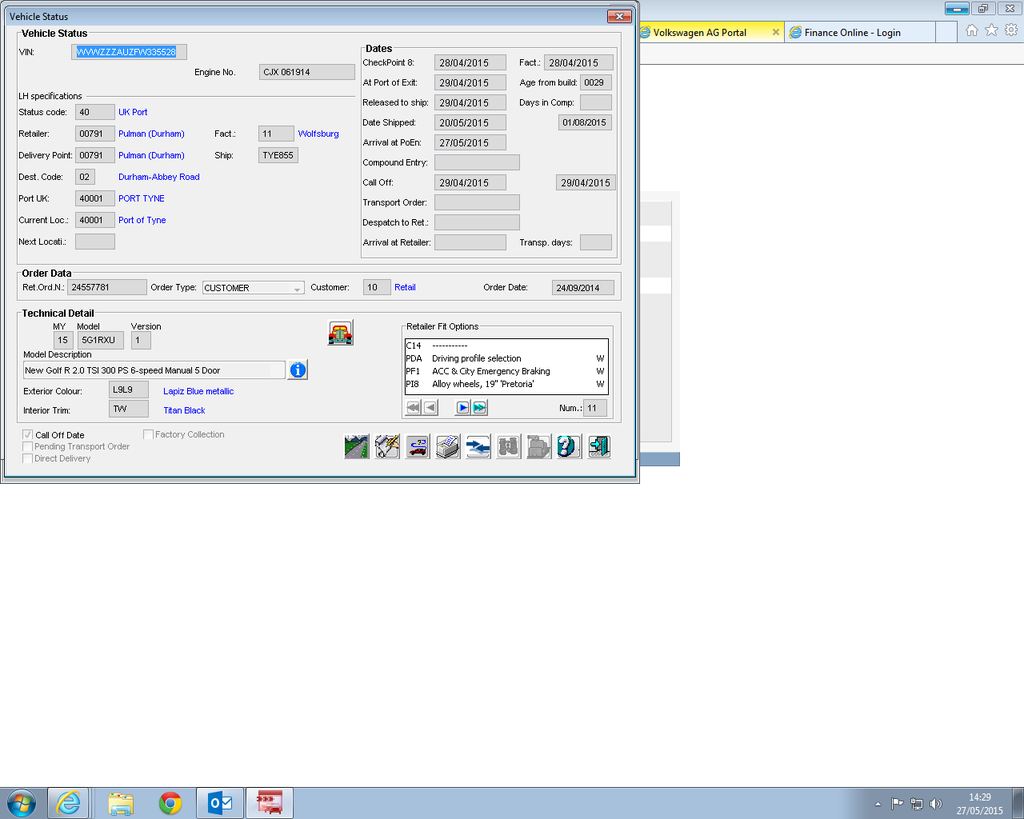This screenshot has width=1024, height=819.
Task: Open browser Favorites star icon
Action: coord(991,30)
